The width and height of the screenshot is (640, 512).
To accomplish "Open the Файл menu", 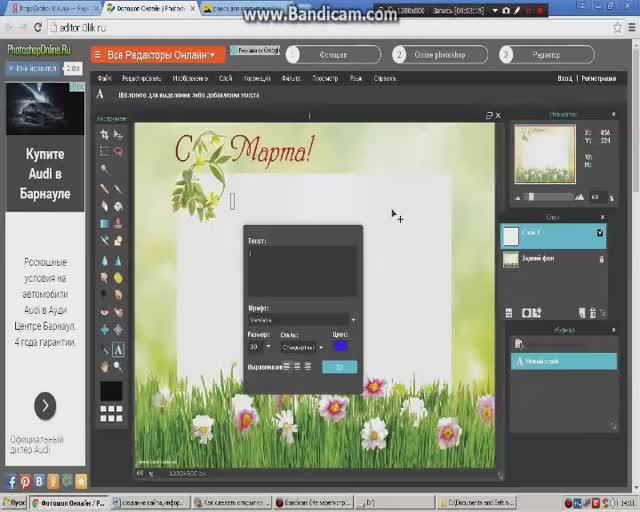I will pos(104,78).
